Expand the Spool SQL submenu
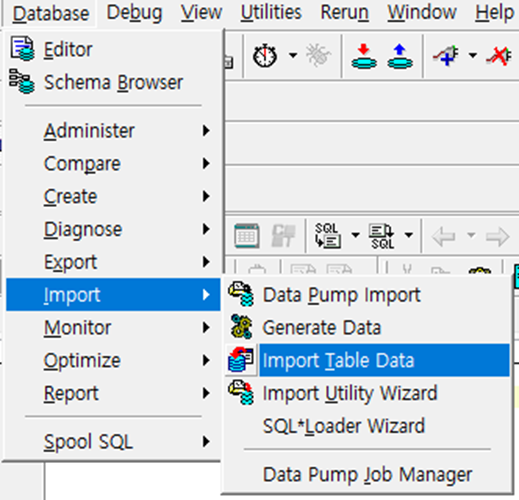519x500 pixels. click(113, 441)
